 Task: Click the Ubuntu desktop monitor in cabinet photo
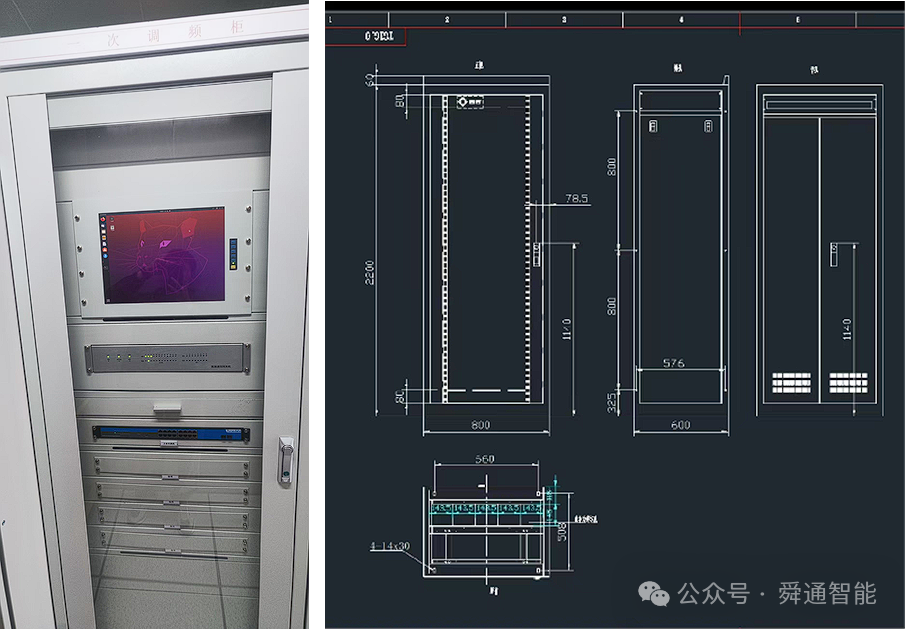coord(162,257)
